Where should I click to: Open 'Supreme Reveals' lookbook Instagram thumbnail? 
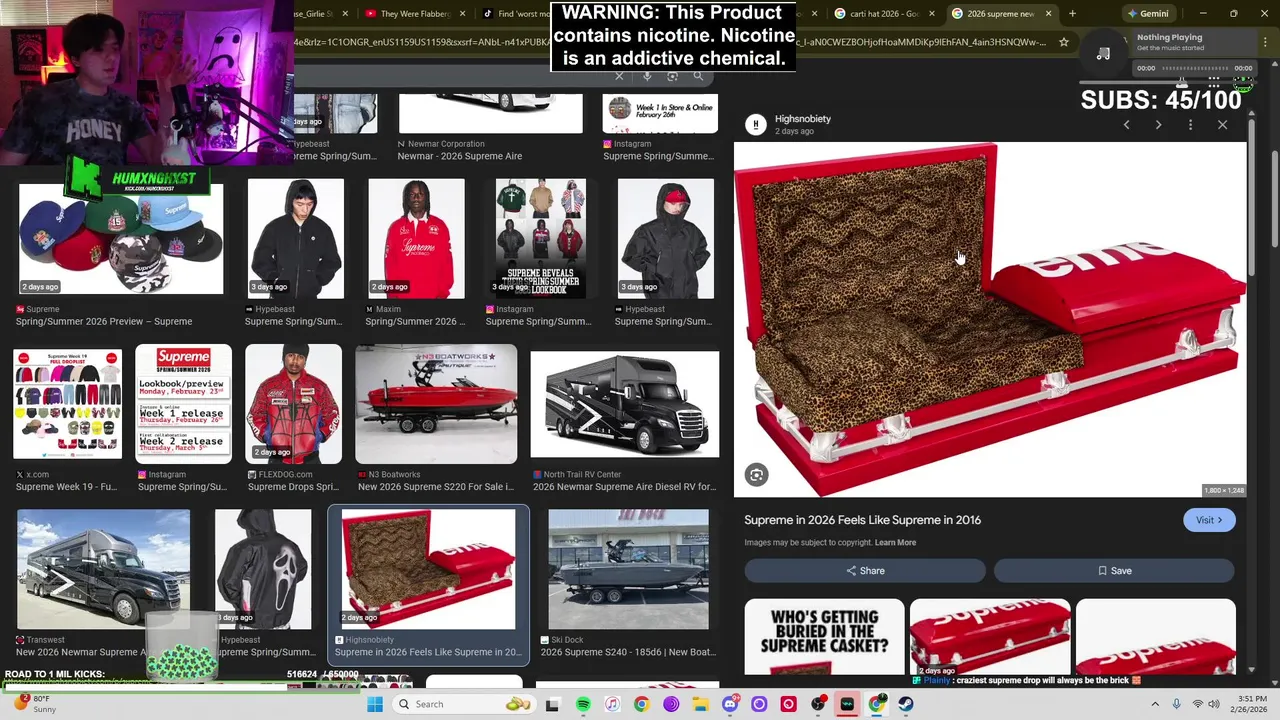540,238
